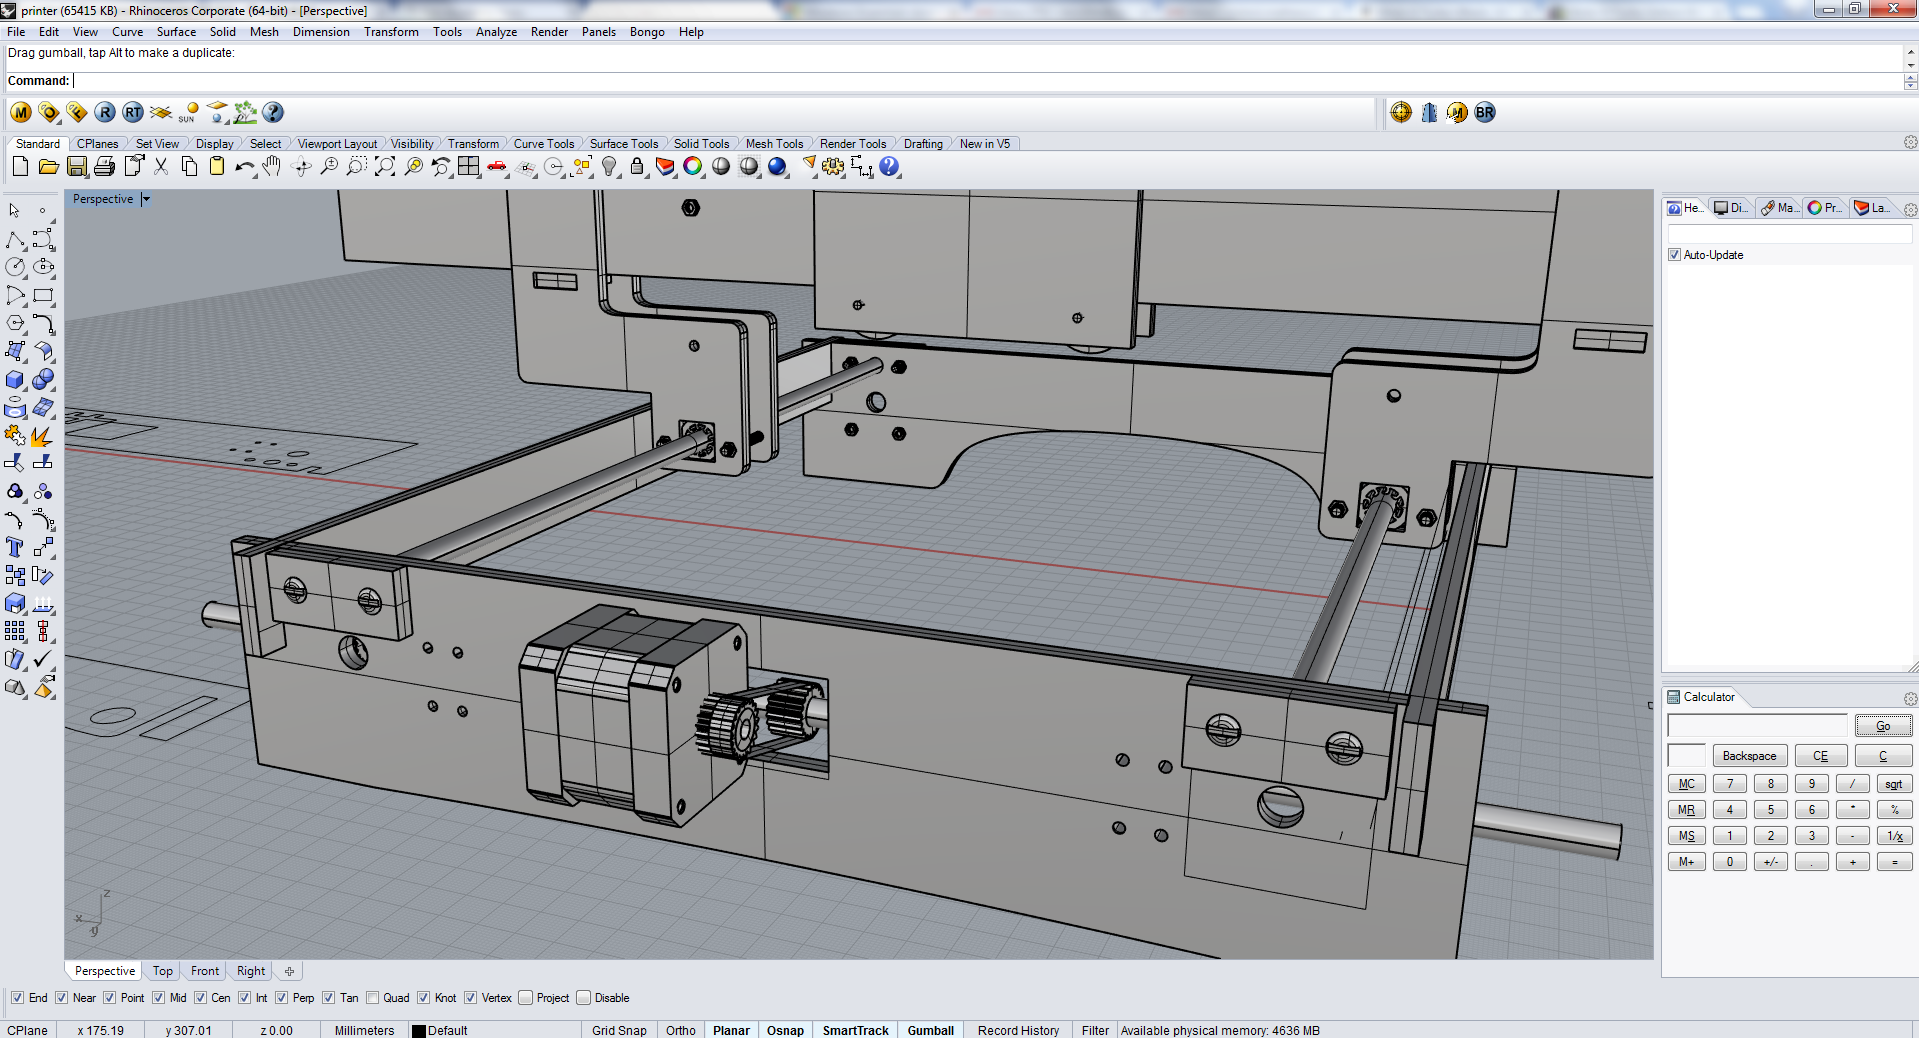Open Layers via the toolbar layers icon

pyautogui.click(x=665, y=167)
